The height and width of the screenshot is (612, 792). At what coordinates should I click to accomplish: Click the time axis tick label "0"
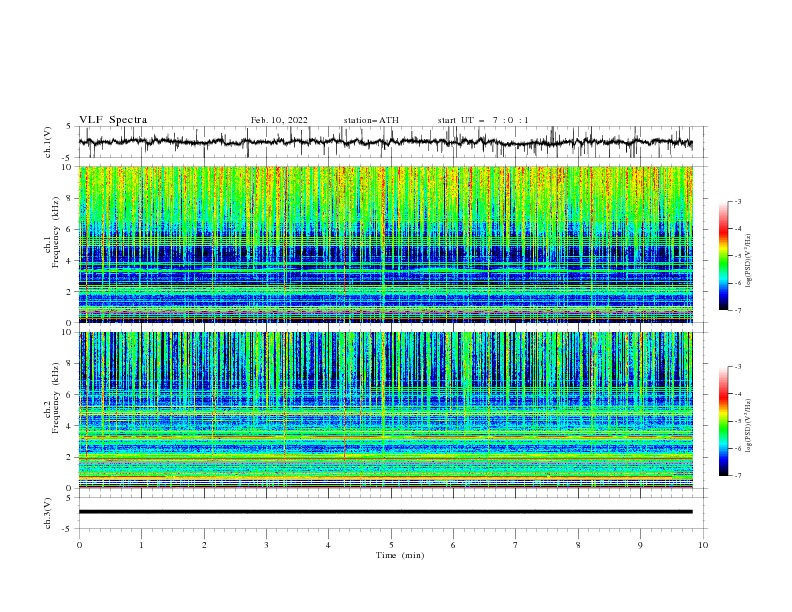point(79,545)
